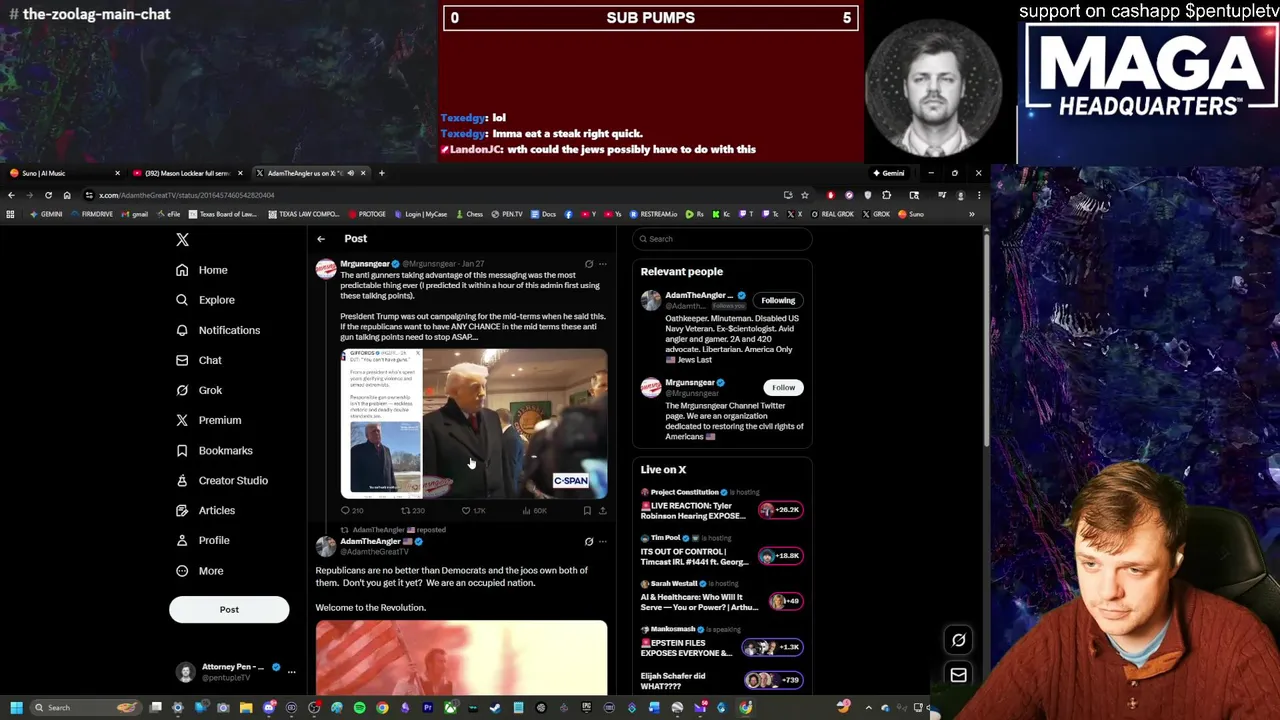Viewport: 1280px width, 720px height.
Task: Open the Windows Start menu
Action: (16, 708)
